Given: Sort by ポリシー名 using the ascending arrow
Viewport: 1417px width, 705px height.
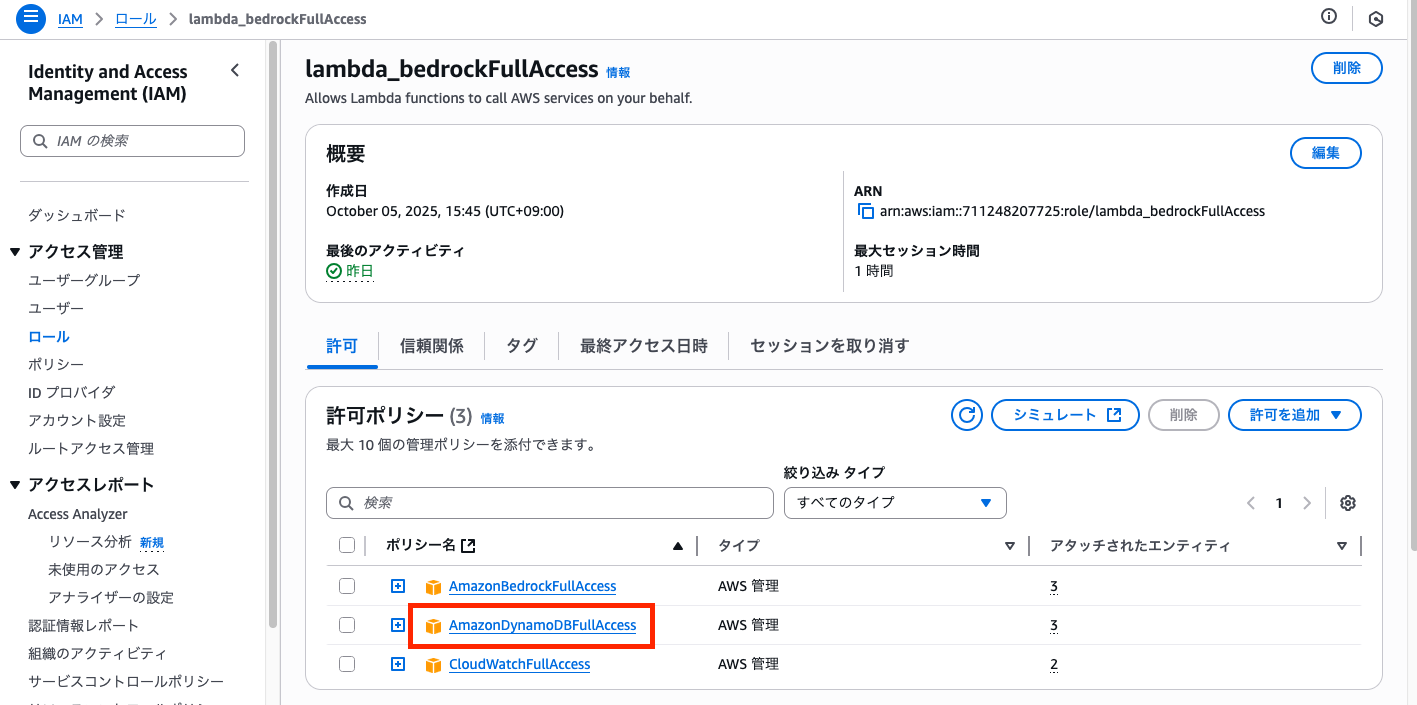Looking at the screenshot, I should pos(678,546).
